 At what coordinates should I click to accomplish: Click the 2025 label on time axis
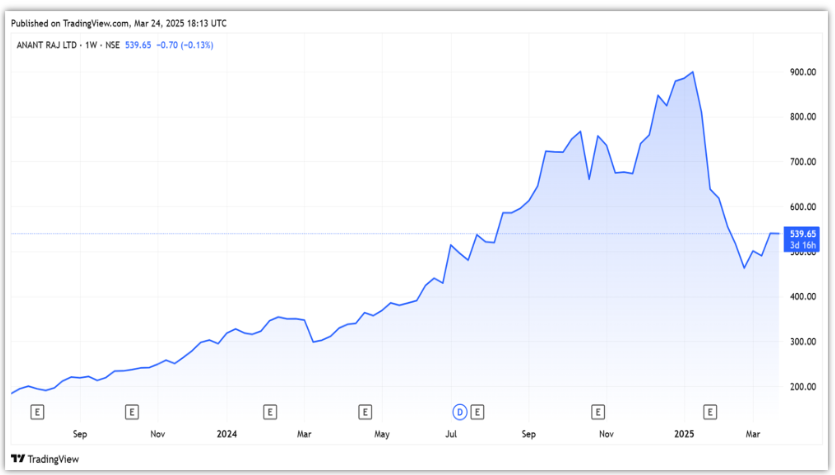[684, 435]
